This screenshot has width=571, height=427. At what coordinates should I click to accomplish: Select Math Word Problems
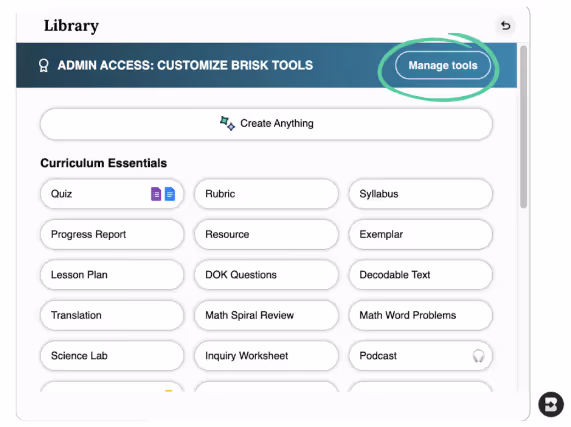421,315
